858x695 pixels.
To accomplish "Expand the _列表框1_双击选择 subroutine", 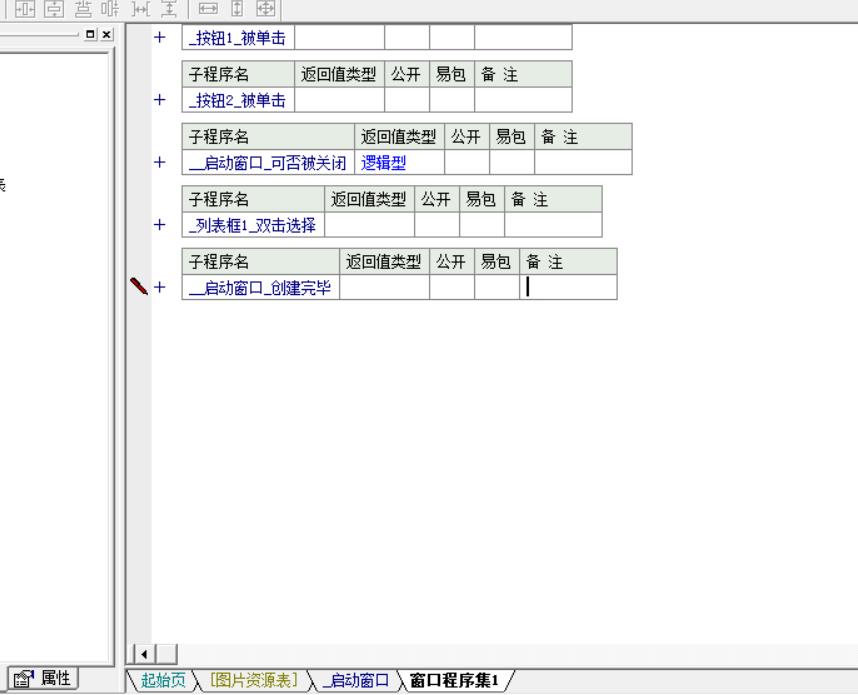I will tap(159, 224).
